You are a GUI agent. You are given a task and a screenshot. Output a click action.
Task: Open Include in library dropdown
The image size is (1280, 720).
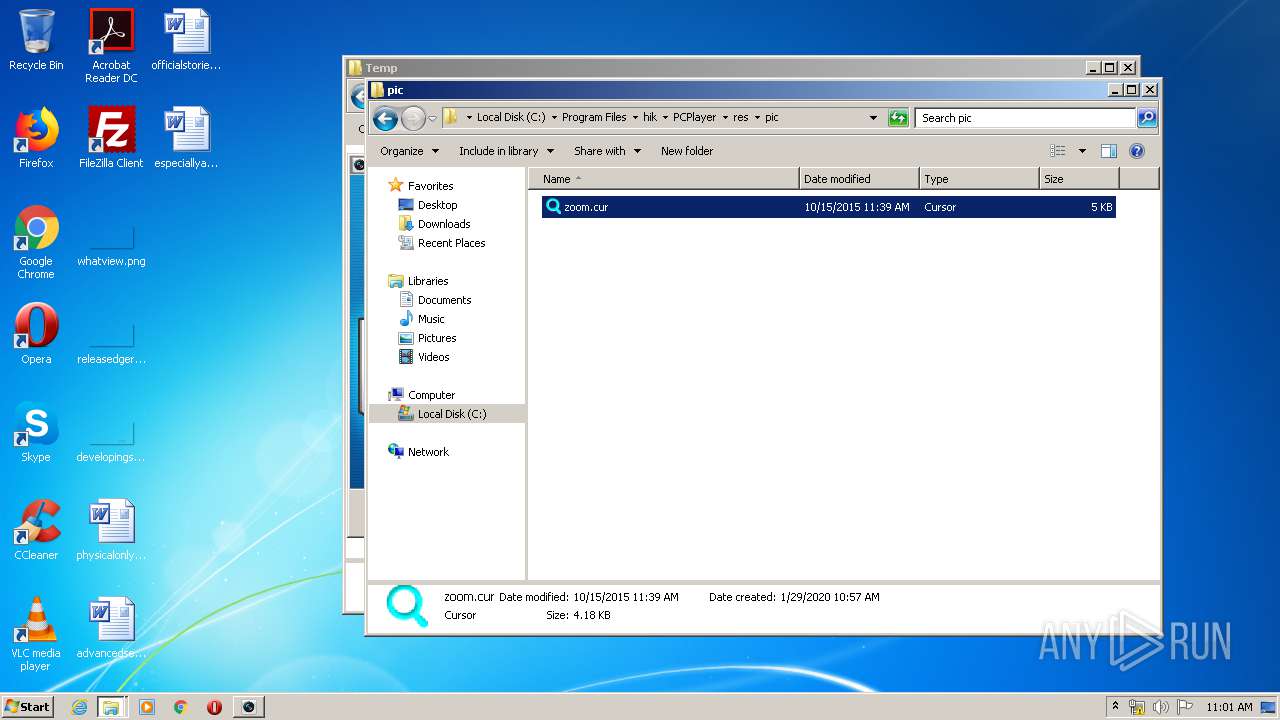[x=506, y=151]
